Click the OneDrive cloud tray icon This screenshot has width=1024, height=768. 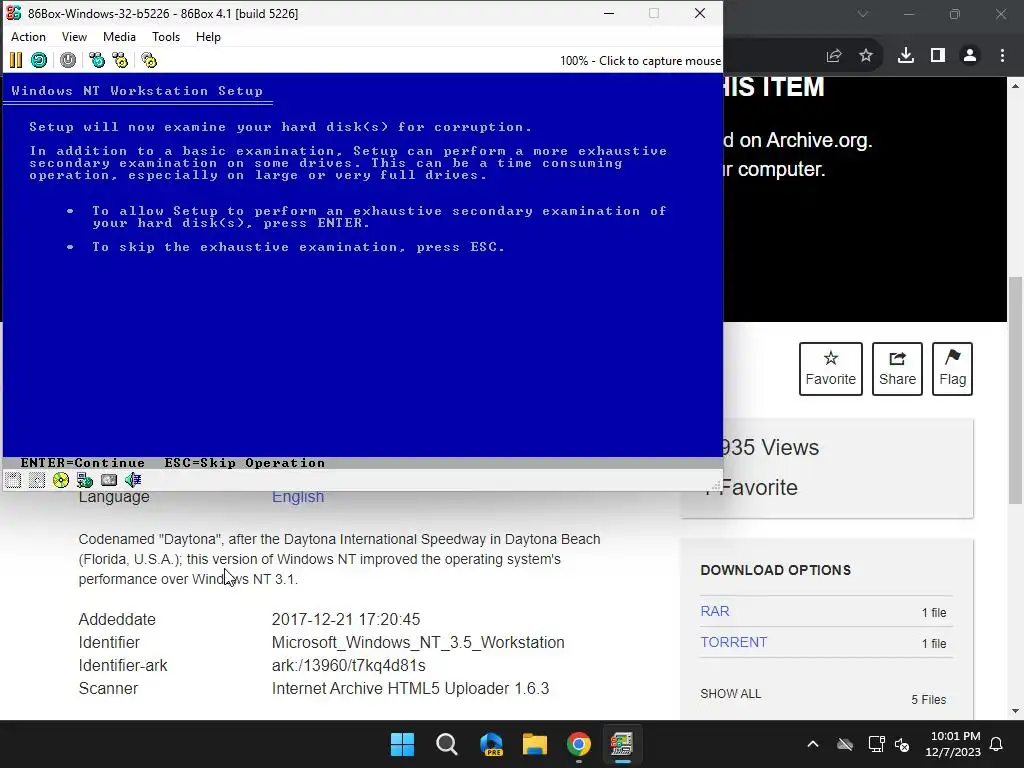tap(845, 744)
